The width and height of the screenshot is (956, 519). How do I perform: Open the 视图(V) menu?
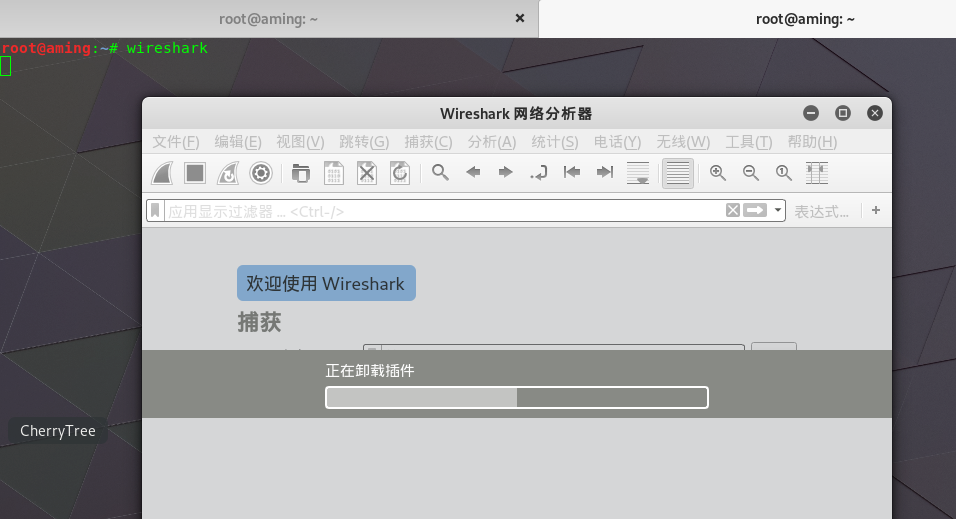(300, 142)
